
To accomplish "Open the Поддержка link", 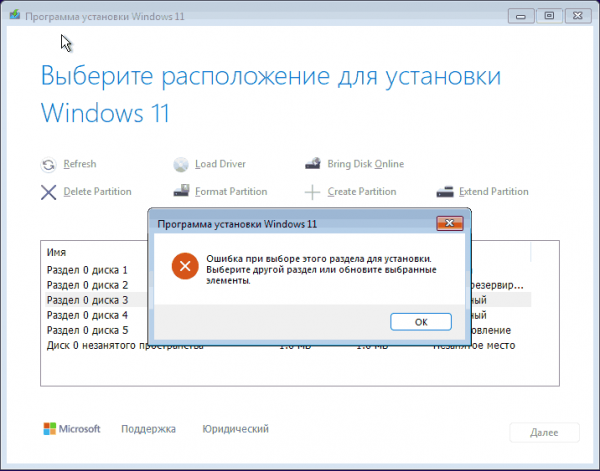I will 148,429.
